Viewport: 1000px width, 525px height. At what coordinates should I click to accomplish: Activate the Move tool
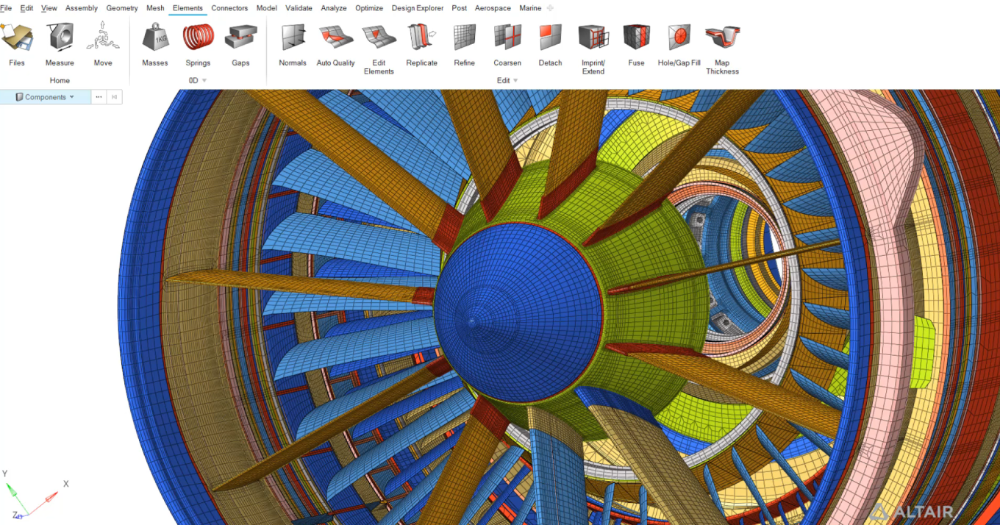[103, 43]
